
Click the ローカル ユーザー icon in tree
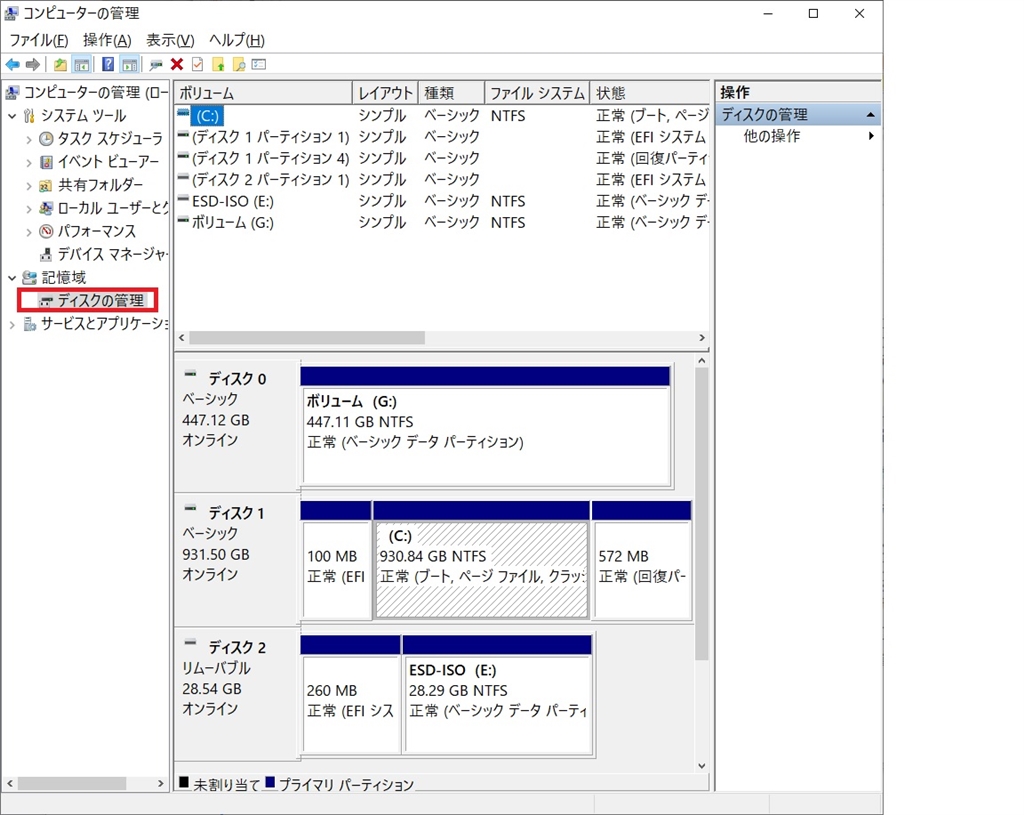point(46,208)
